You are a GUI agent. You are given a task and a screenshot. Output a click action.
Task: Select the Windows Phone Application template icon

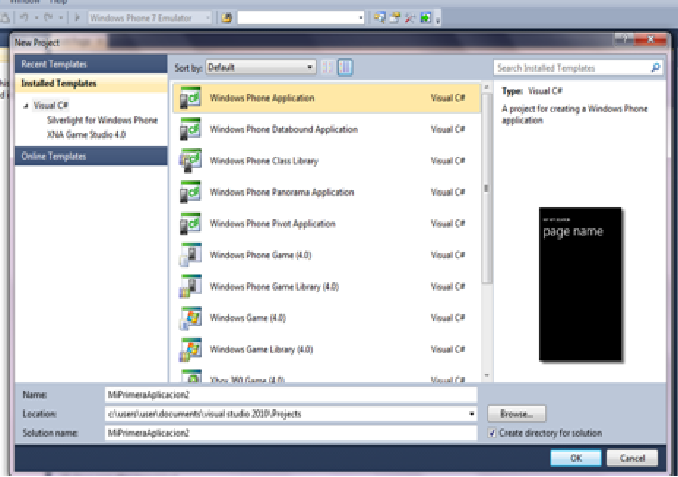tap(190, 98)
